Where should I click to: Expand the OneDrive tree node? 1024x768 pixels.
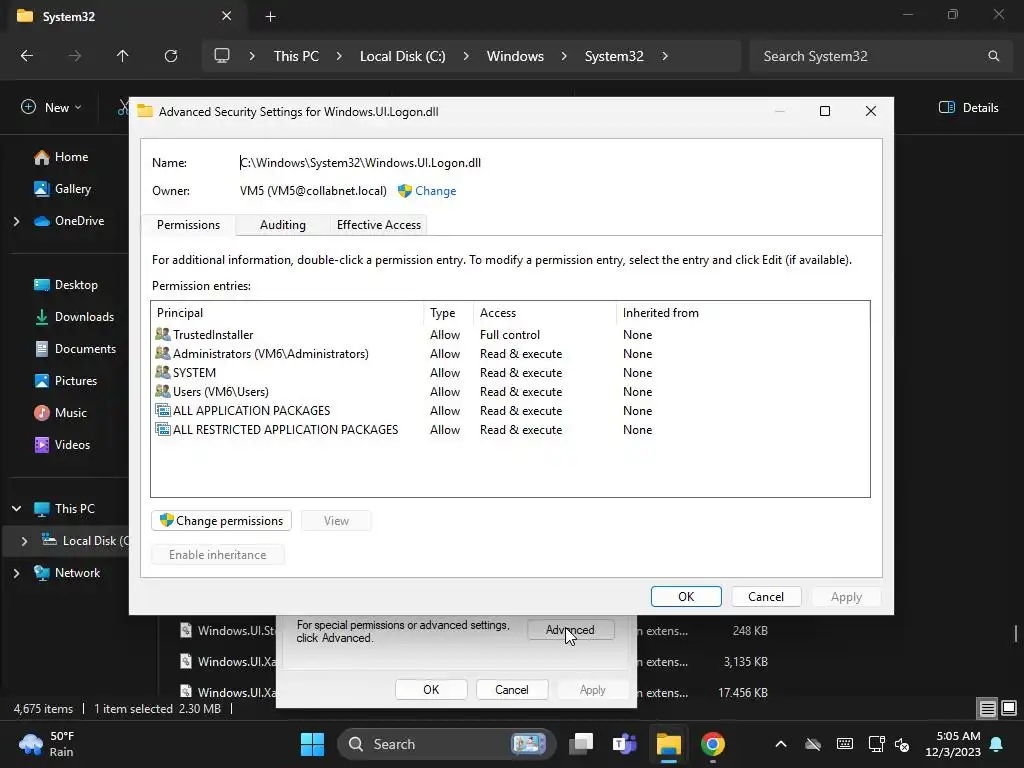point(16,221)
